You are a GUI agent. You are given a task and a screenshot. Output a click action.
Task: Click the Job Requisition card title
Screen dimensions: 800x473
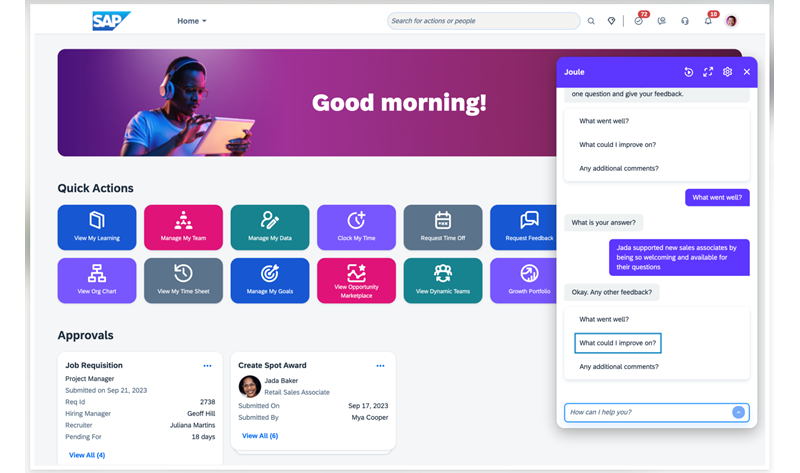(x=94, y=365)
